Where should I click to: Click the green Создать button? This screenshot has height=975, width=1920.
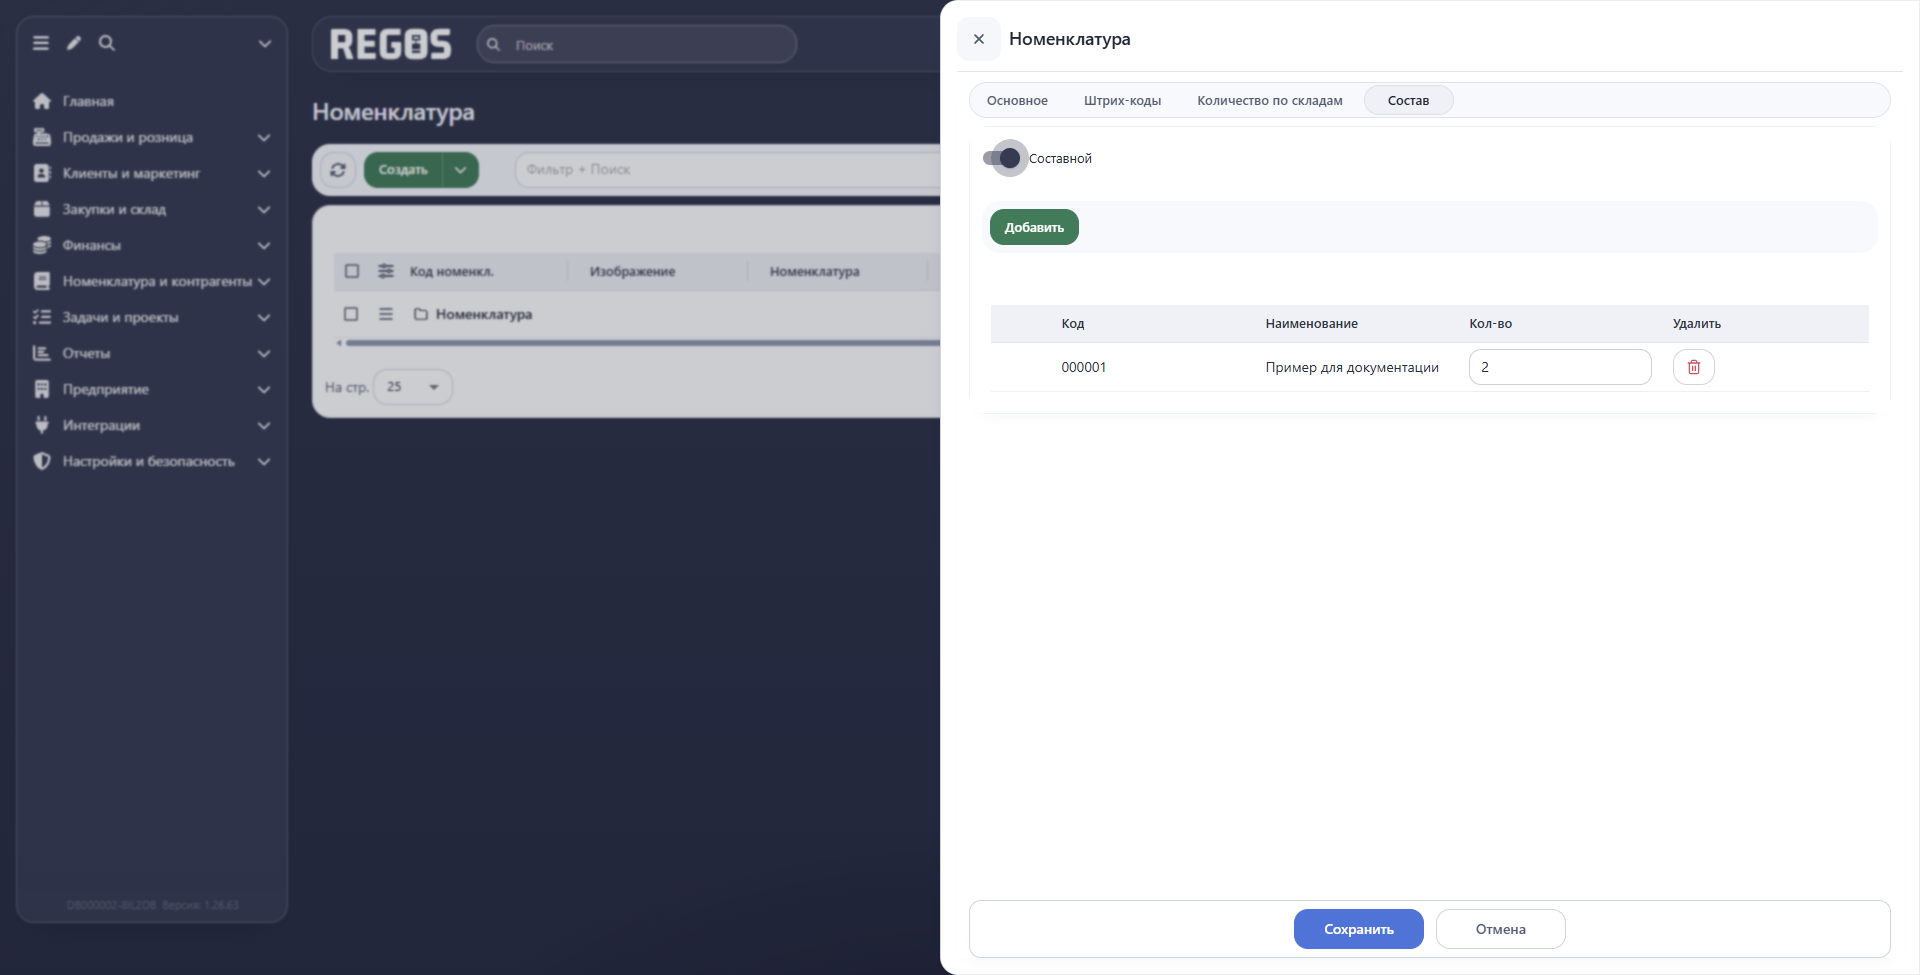pyautogui.click(x=403, y=170)
